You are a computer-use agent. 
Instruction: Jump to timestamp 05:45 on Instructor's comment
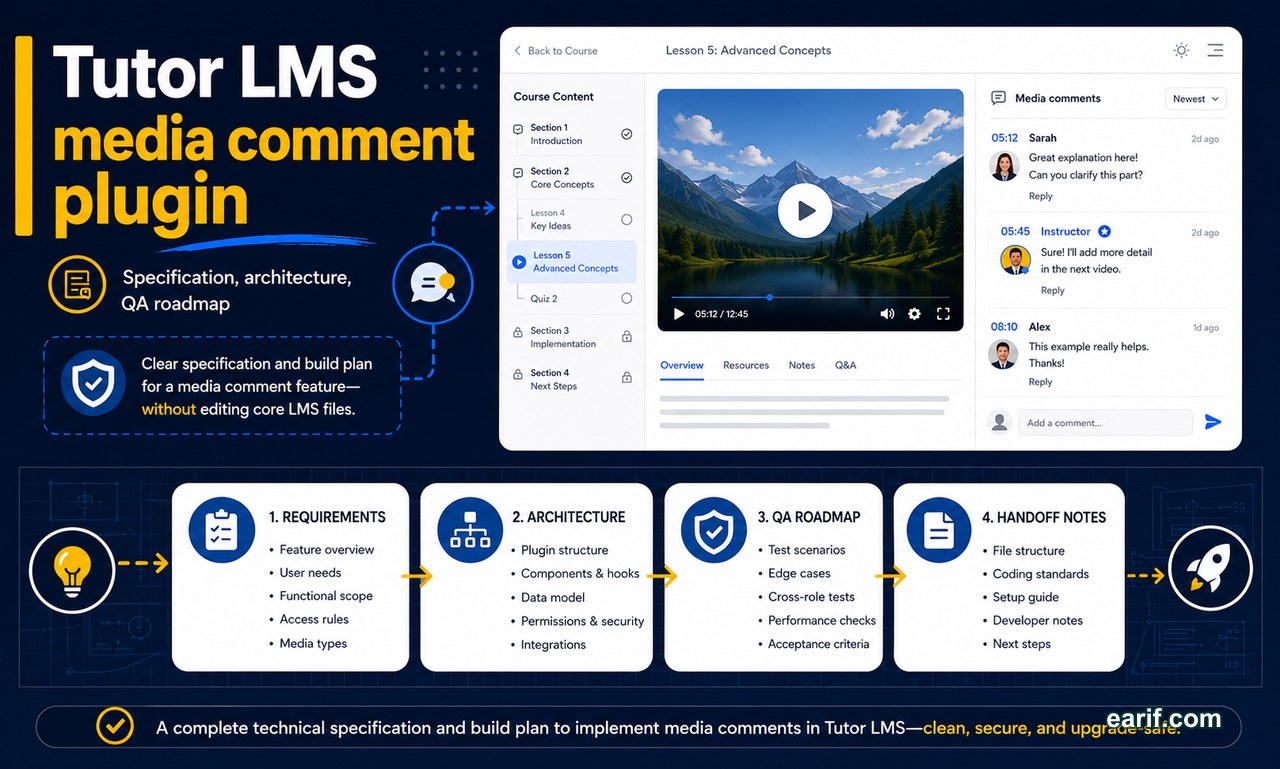pos(1016,231)
